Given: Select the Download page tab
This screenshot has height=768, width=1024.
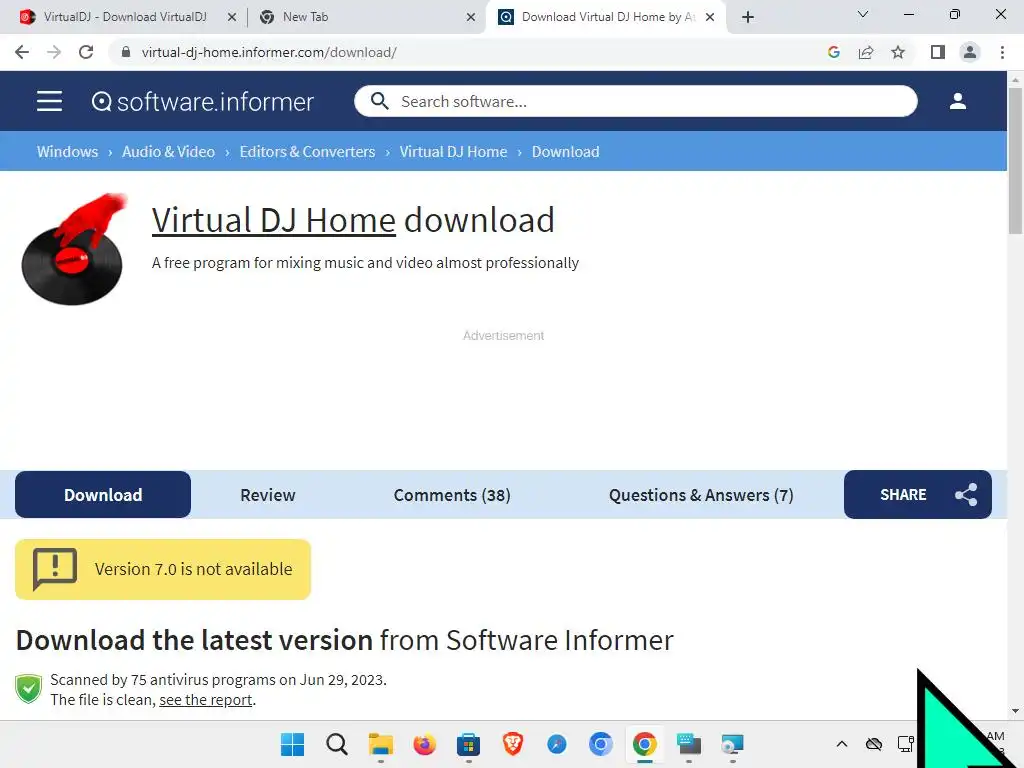Looking at the screenshot, I should coord(103,494).
